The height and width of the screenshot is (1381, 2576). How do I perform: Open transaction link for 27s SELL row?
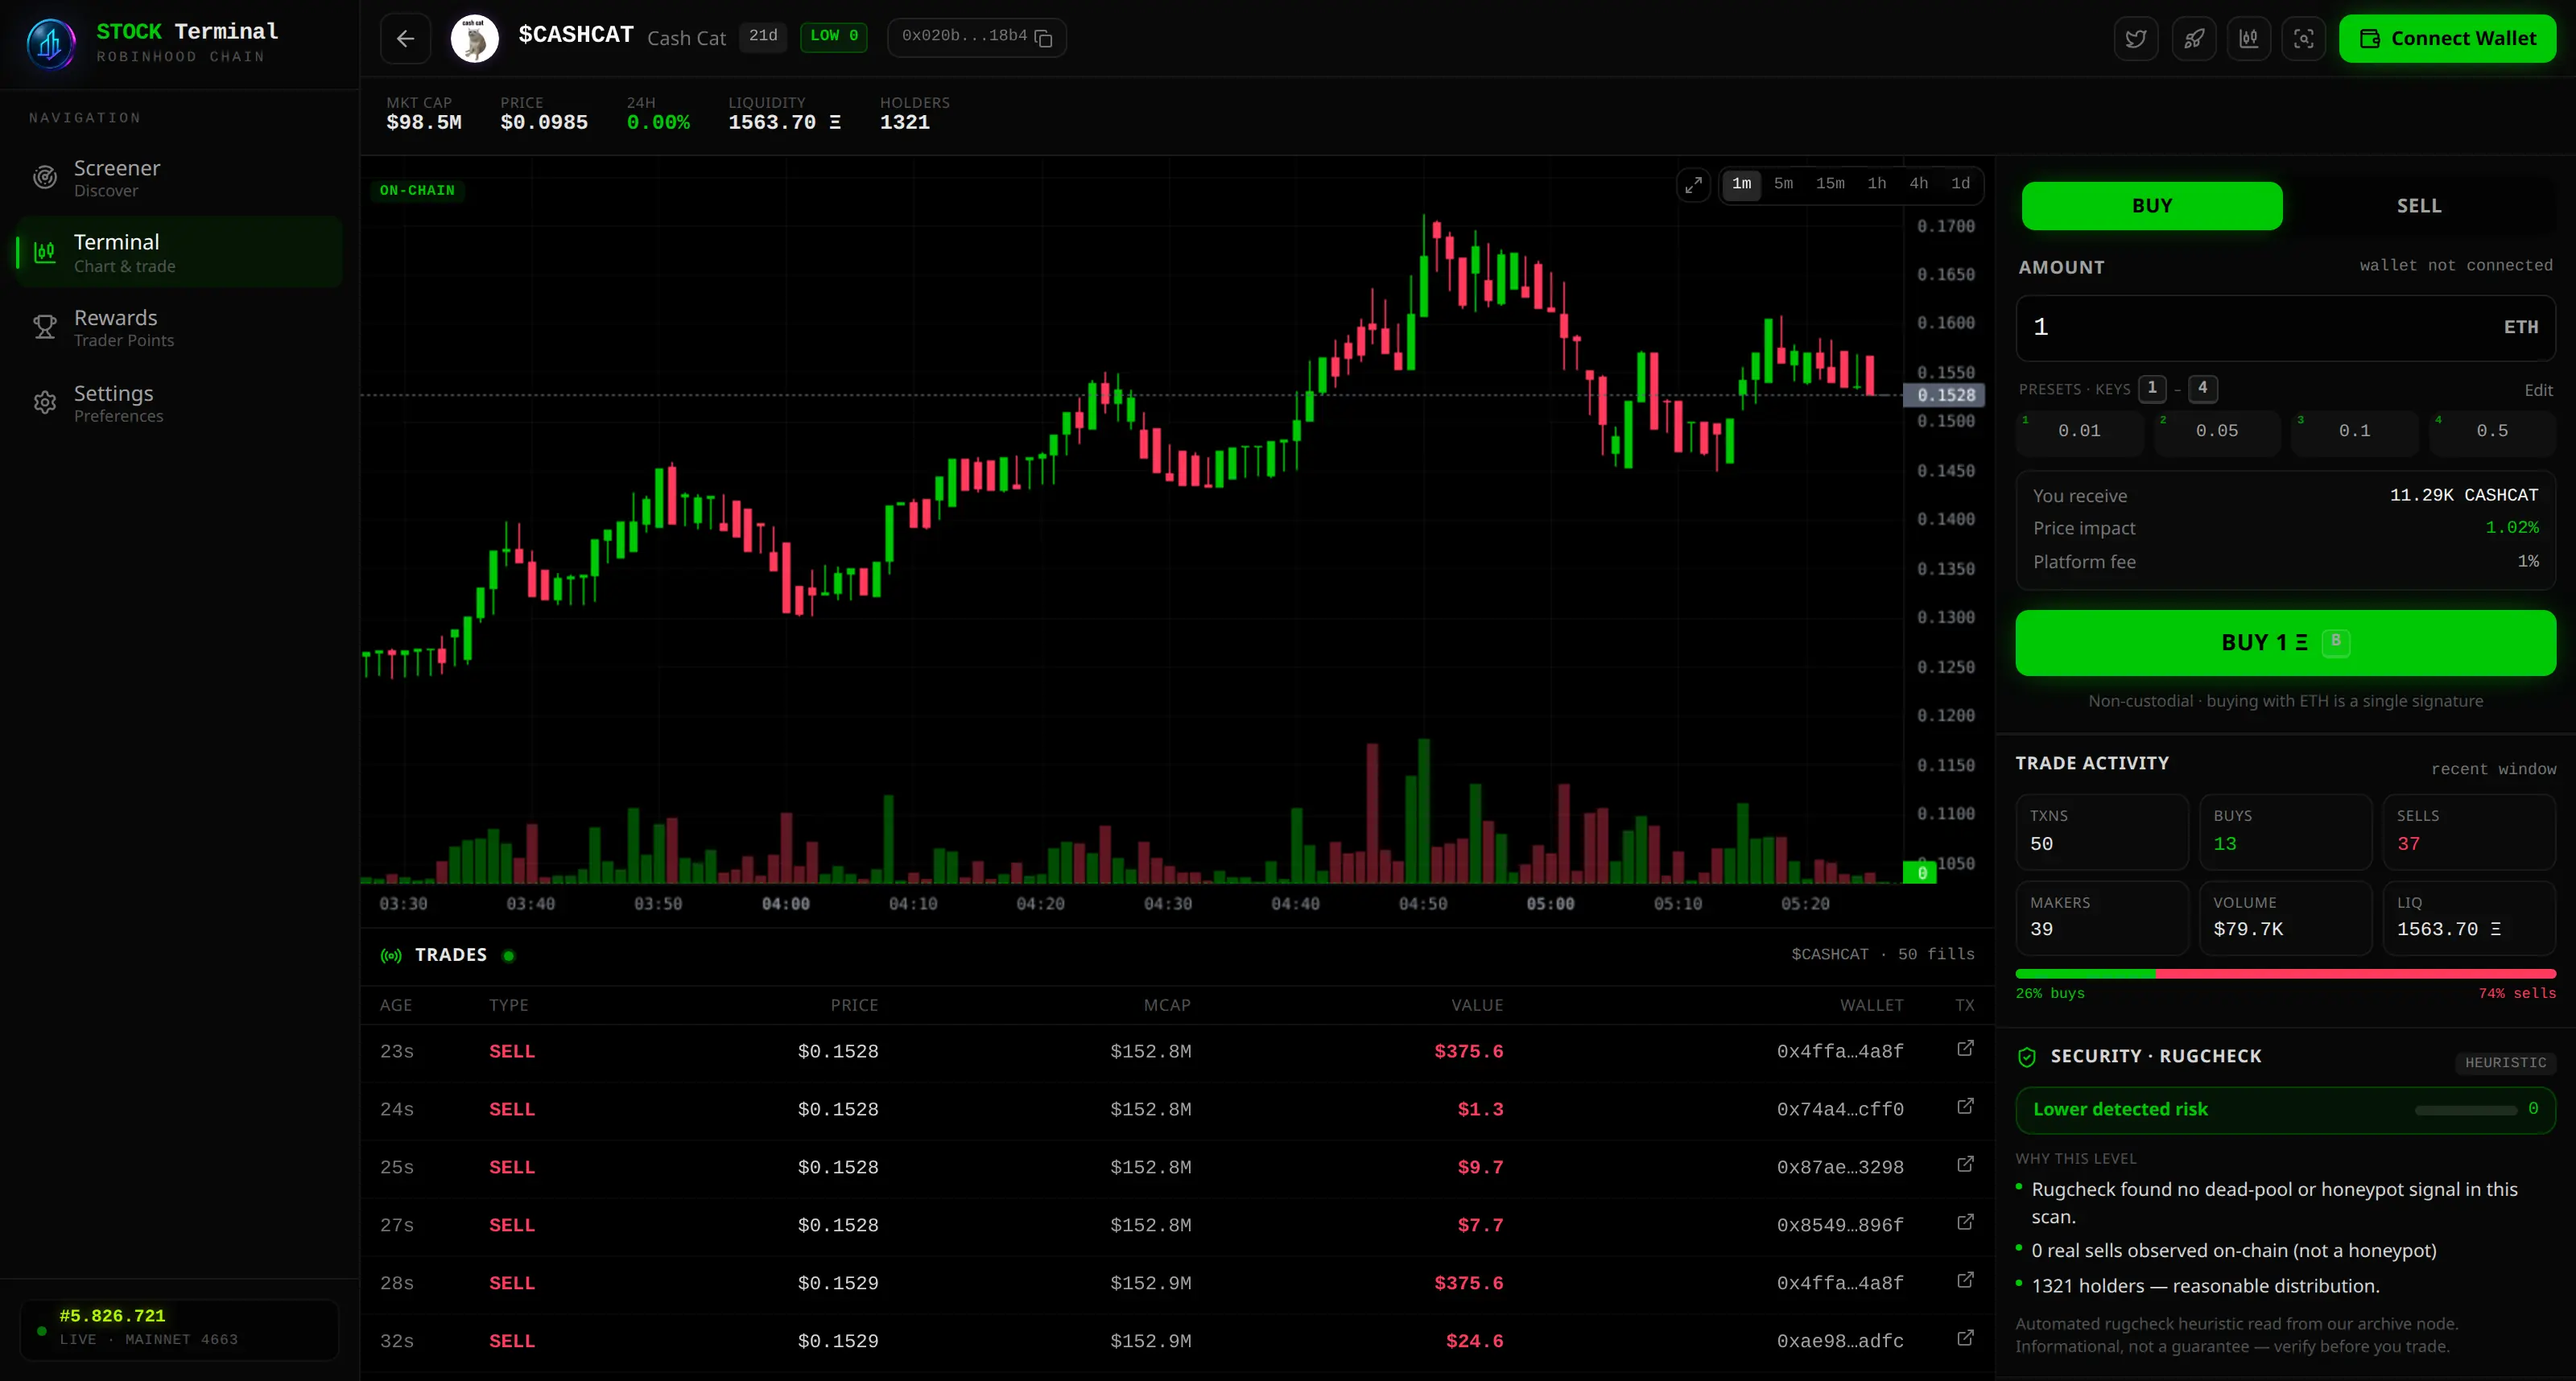pos(1964,1223)
